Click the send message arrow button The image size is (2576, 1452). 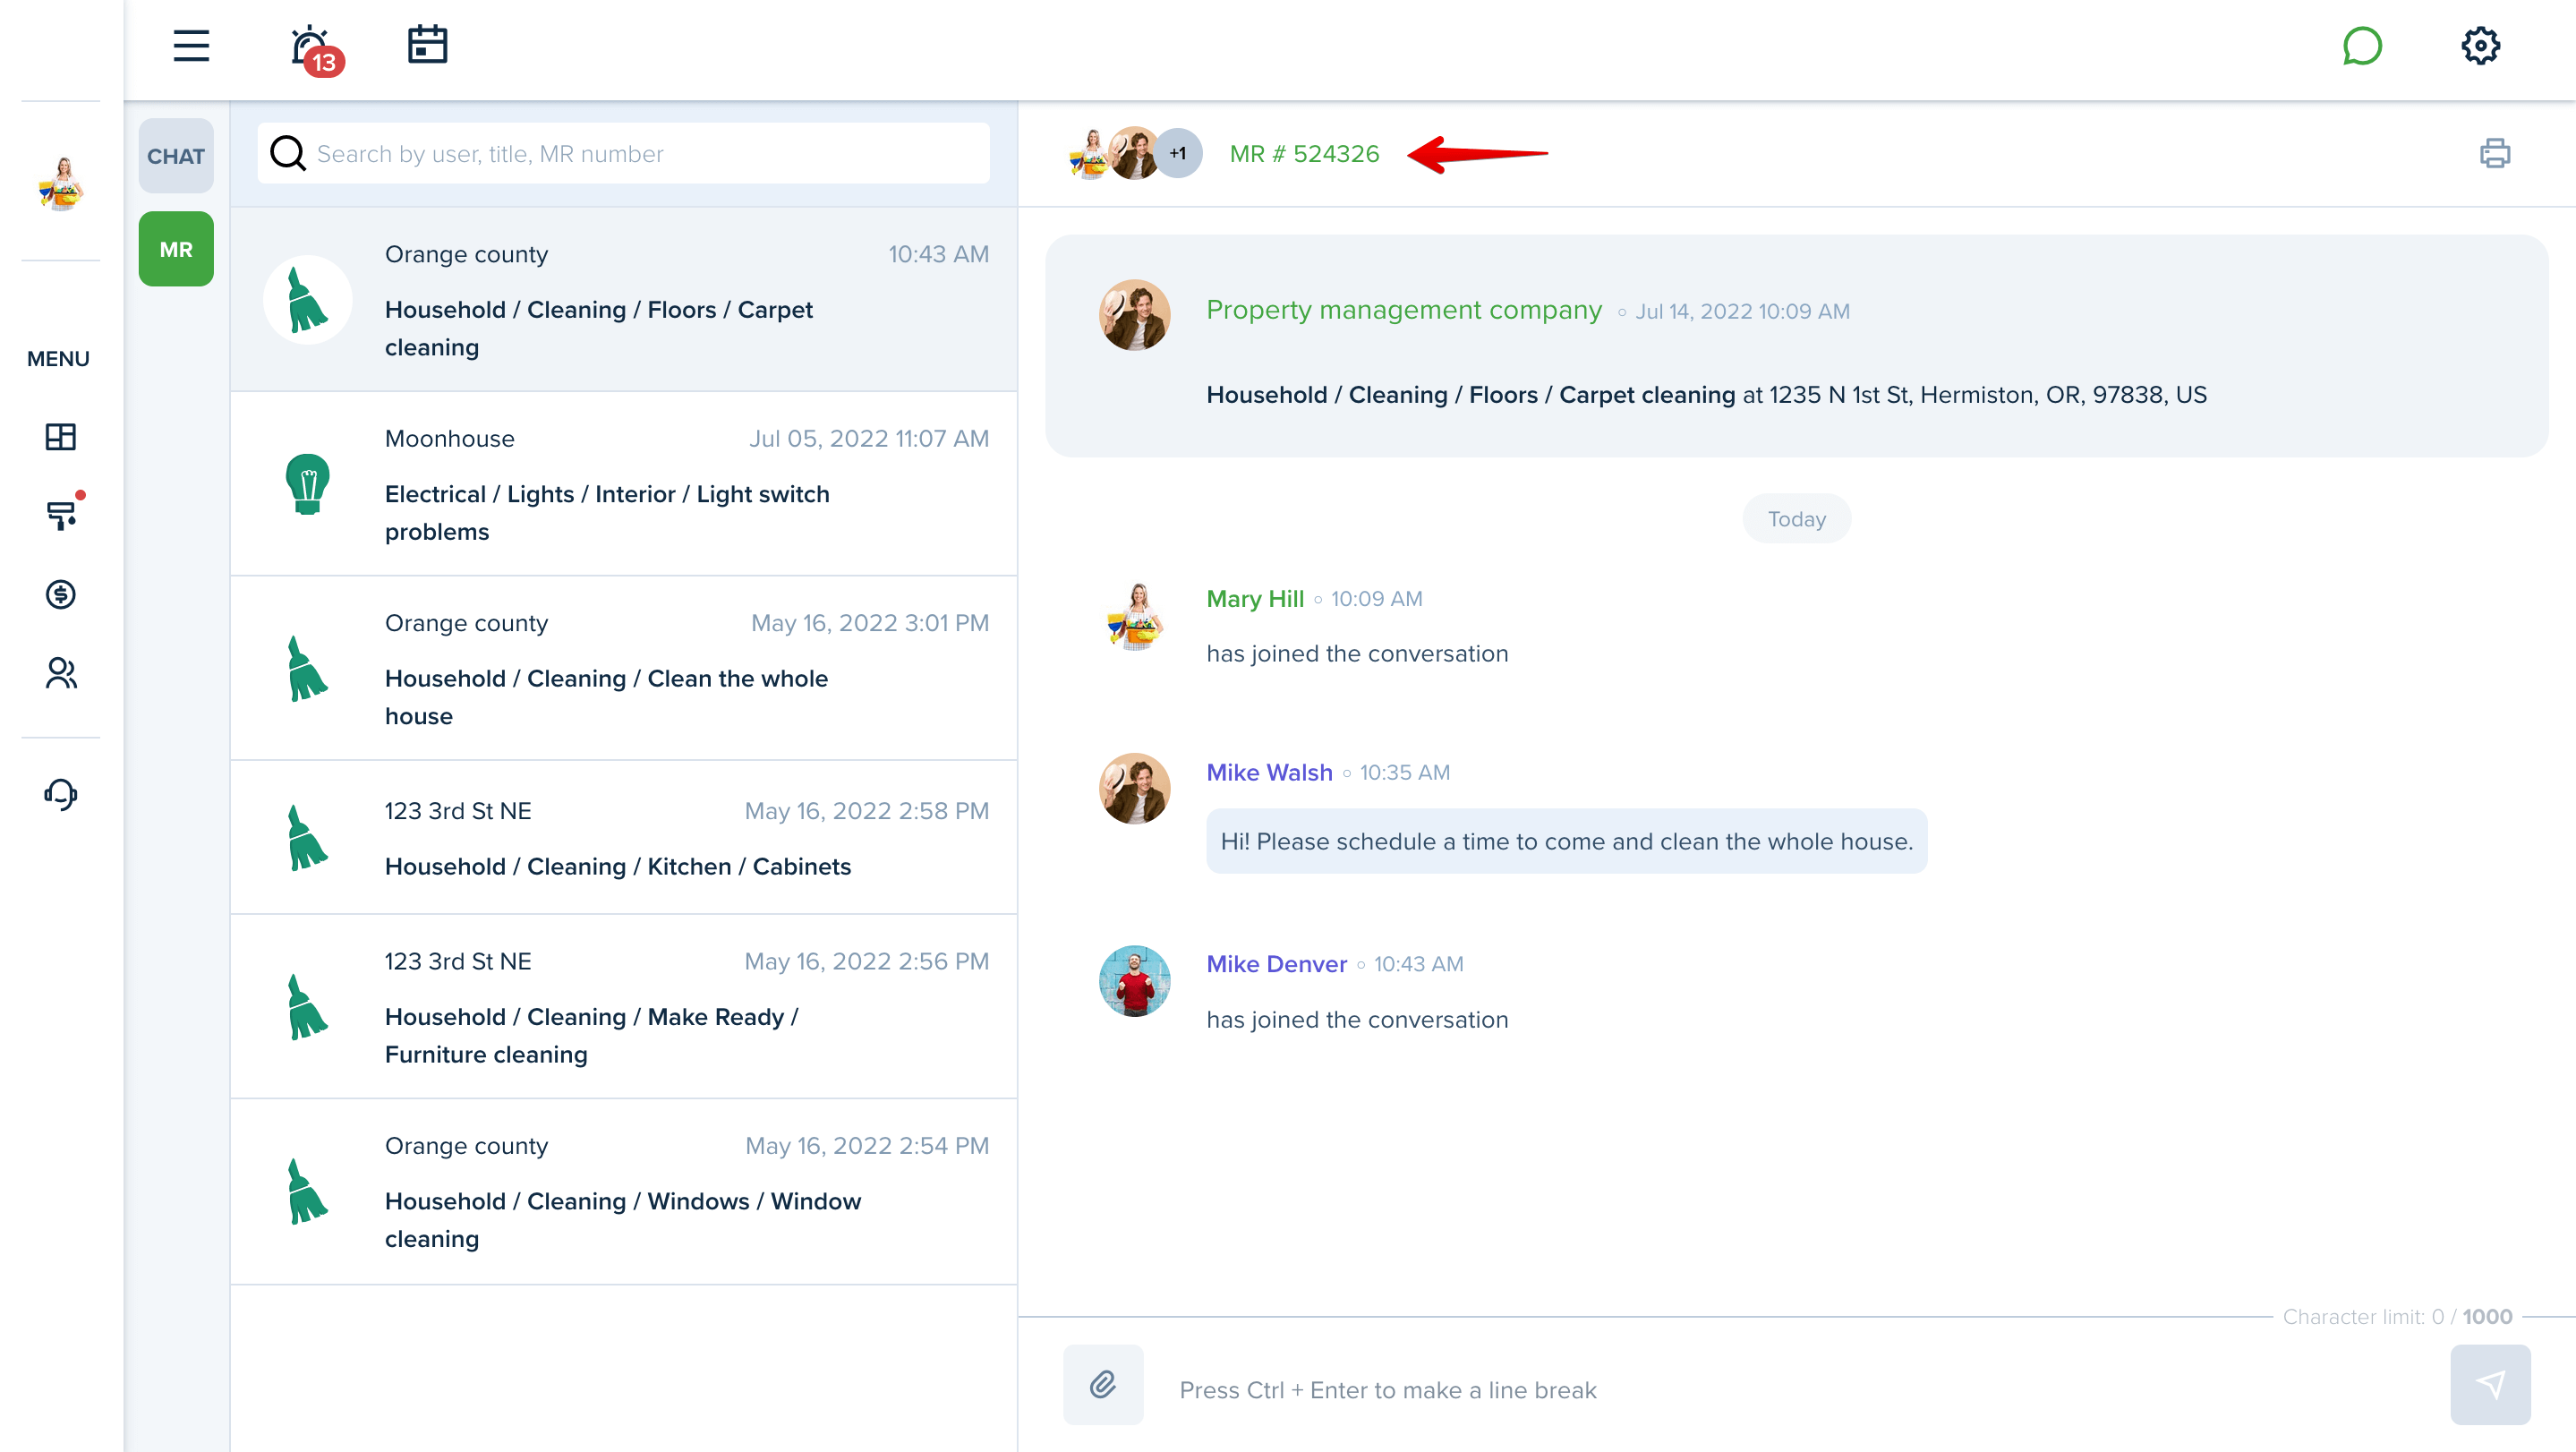[x=2490, y=1384]
